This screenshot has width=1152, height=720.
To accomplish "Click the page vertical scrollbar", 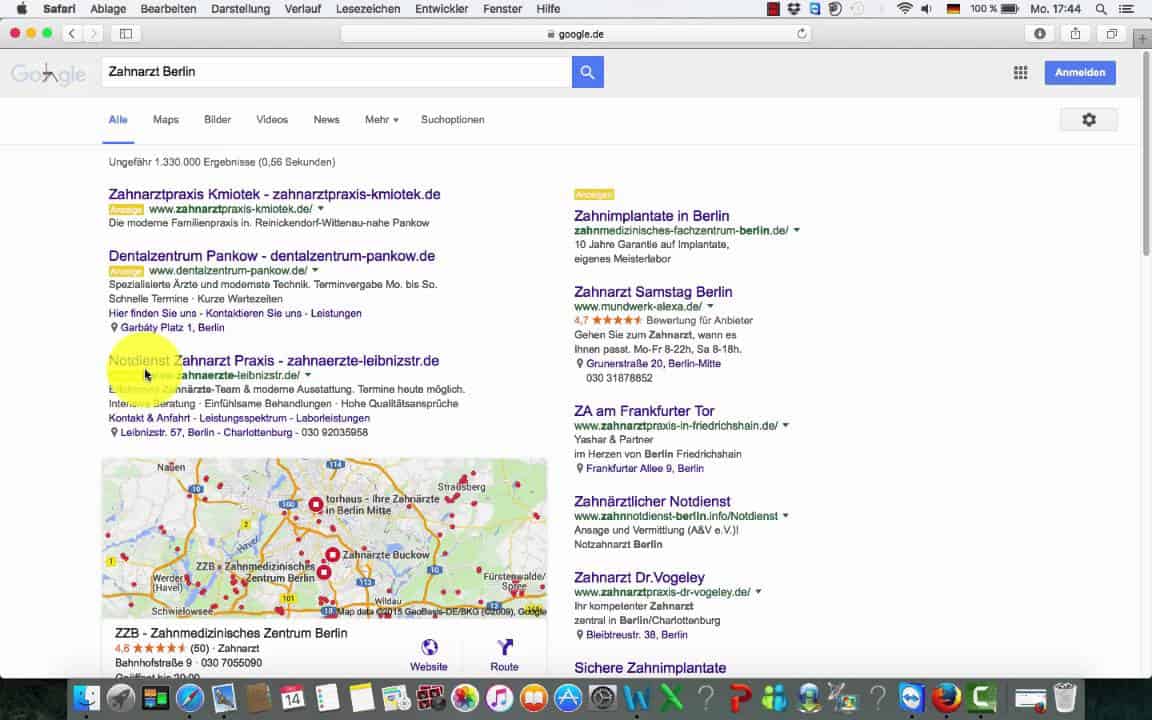I will pyautogui.click(x=1146, y=154).
